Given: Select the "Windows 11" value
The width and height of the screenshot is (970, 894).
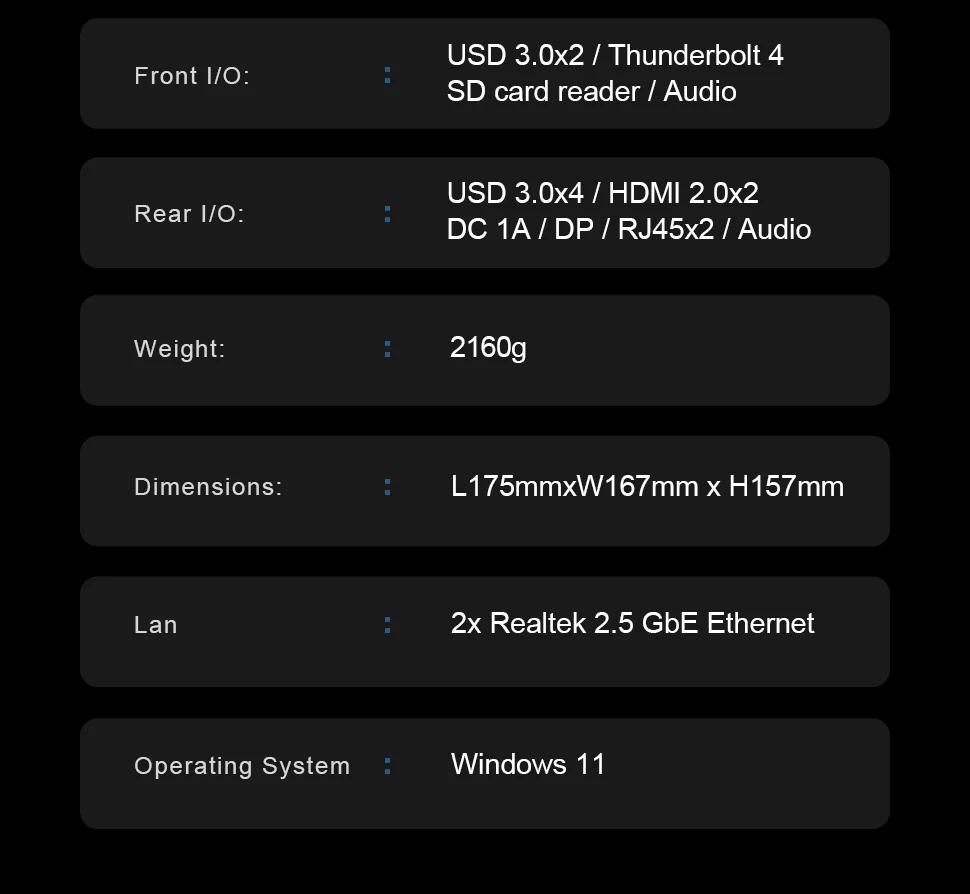Looking at the screenshot, I should [x=528, y=764].
